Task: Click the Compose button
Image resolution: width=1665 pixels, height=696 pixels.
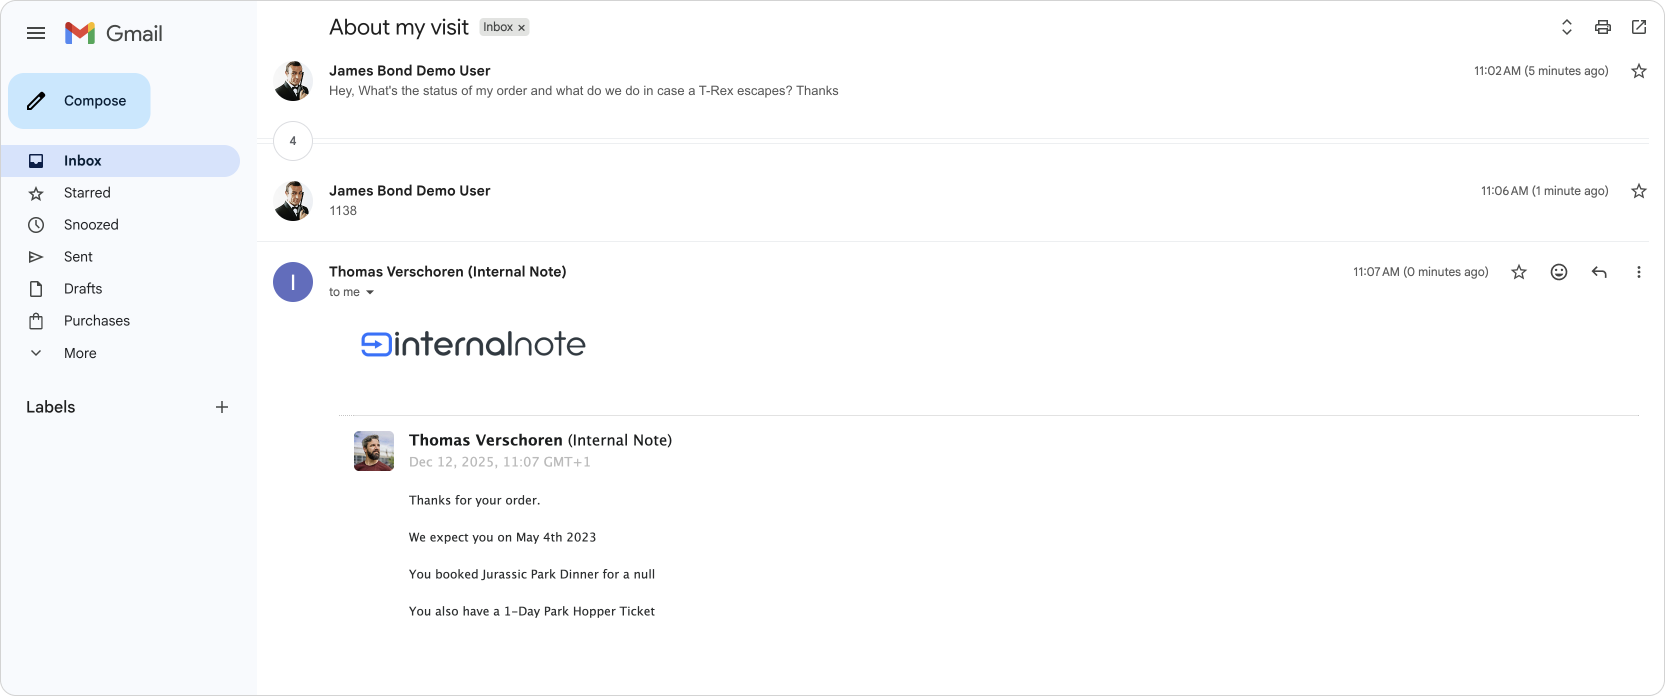Action: pos(79,101)
